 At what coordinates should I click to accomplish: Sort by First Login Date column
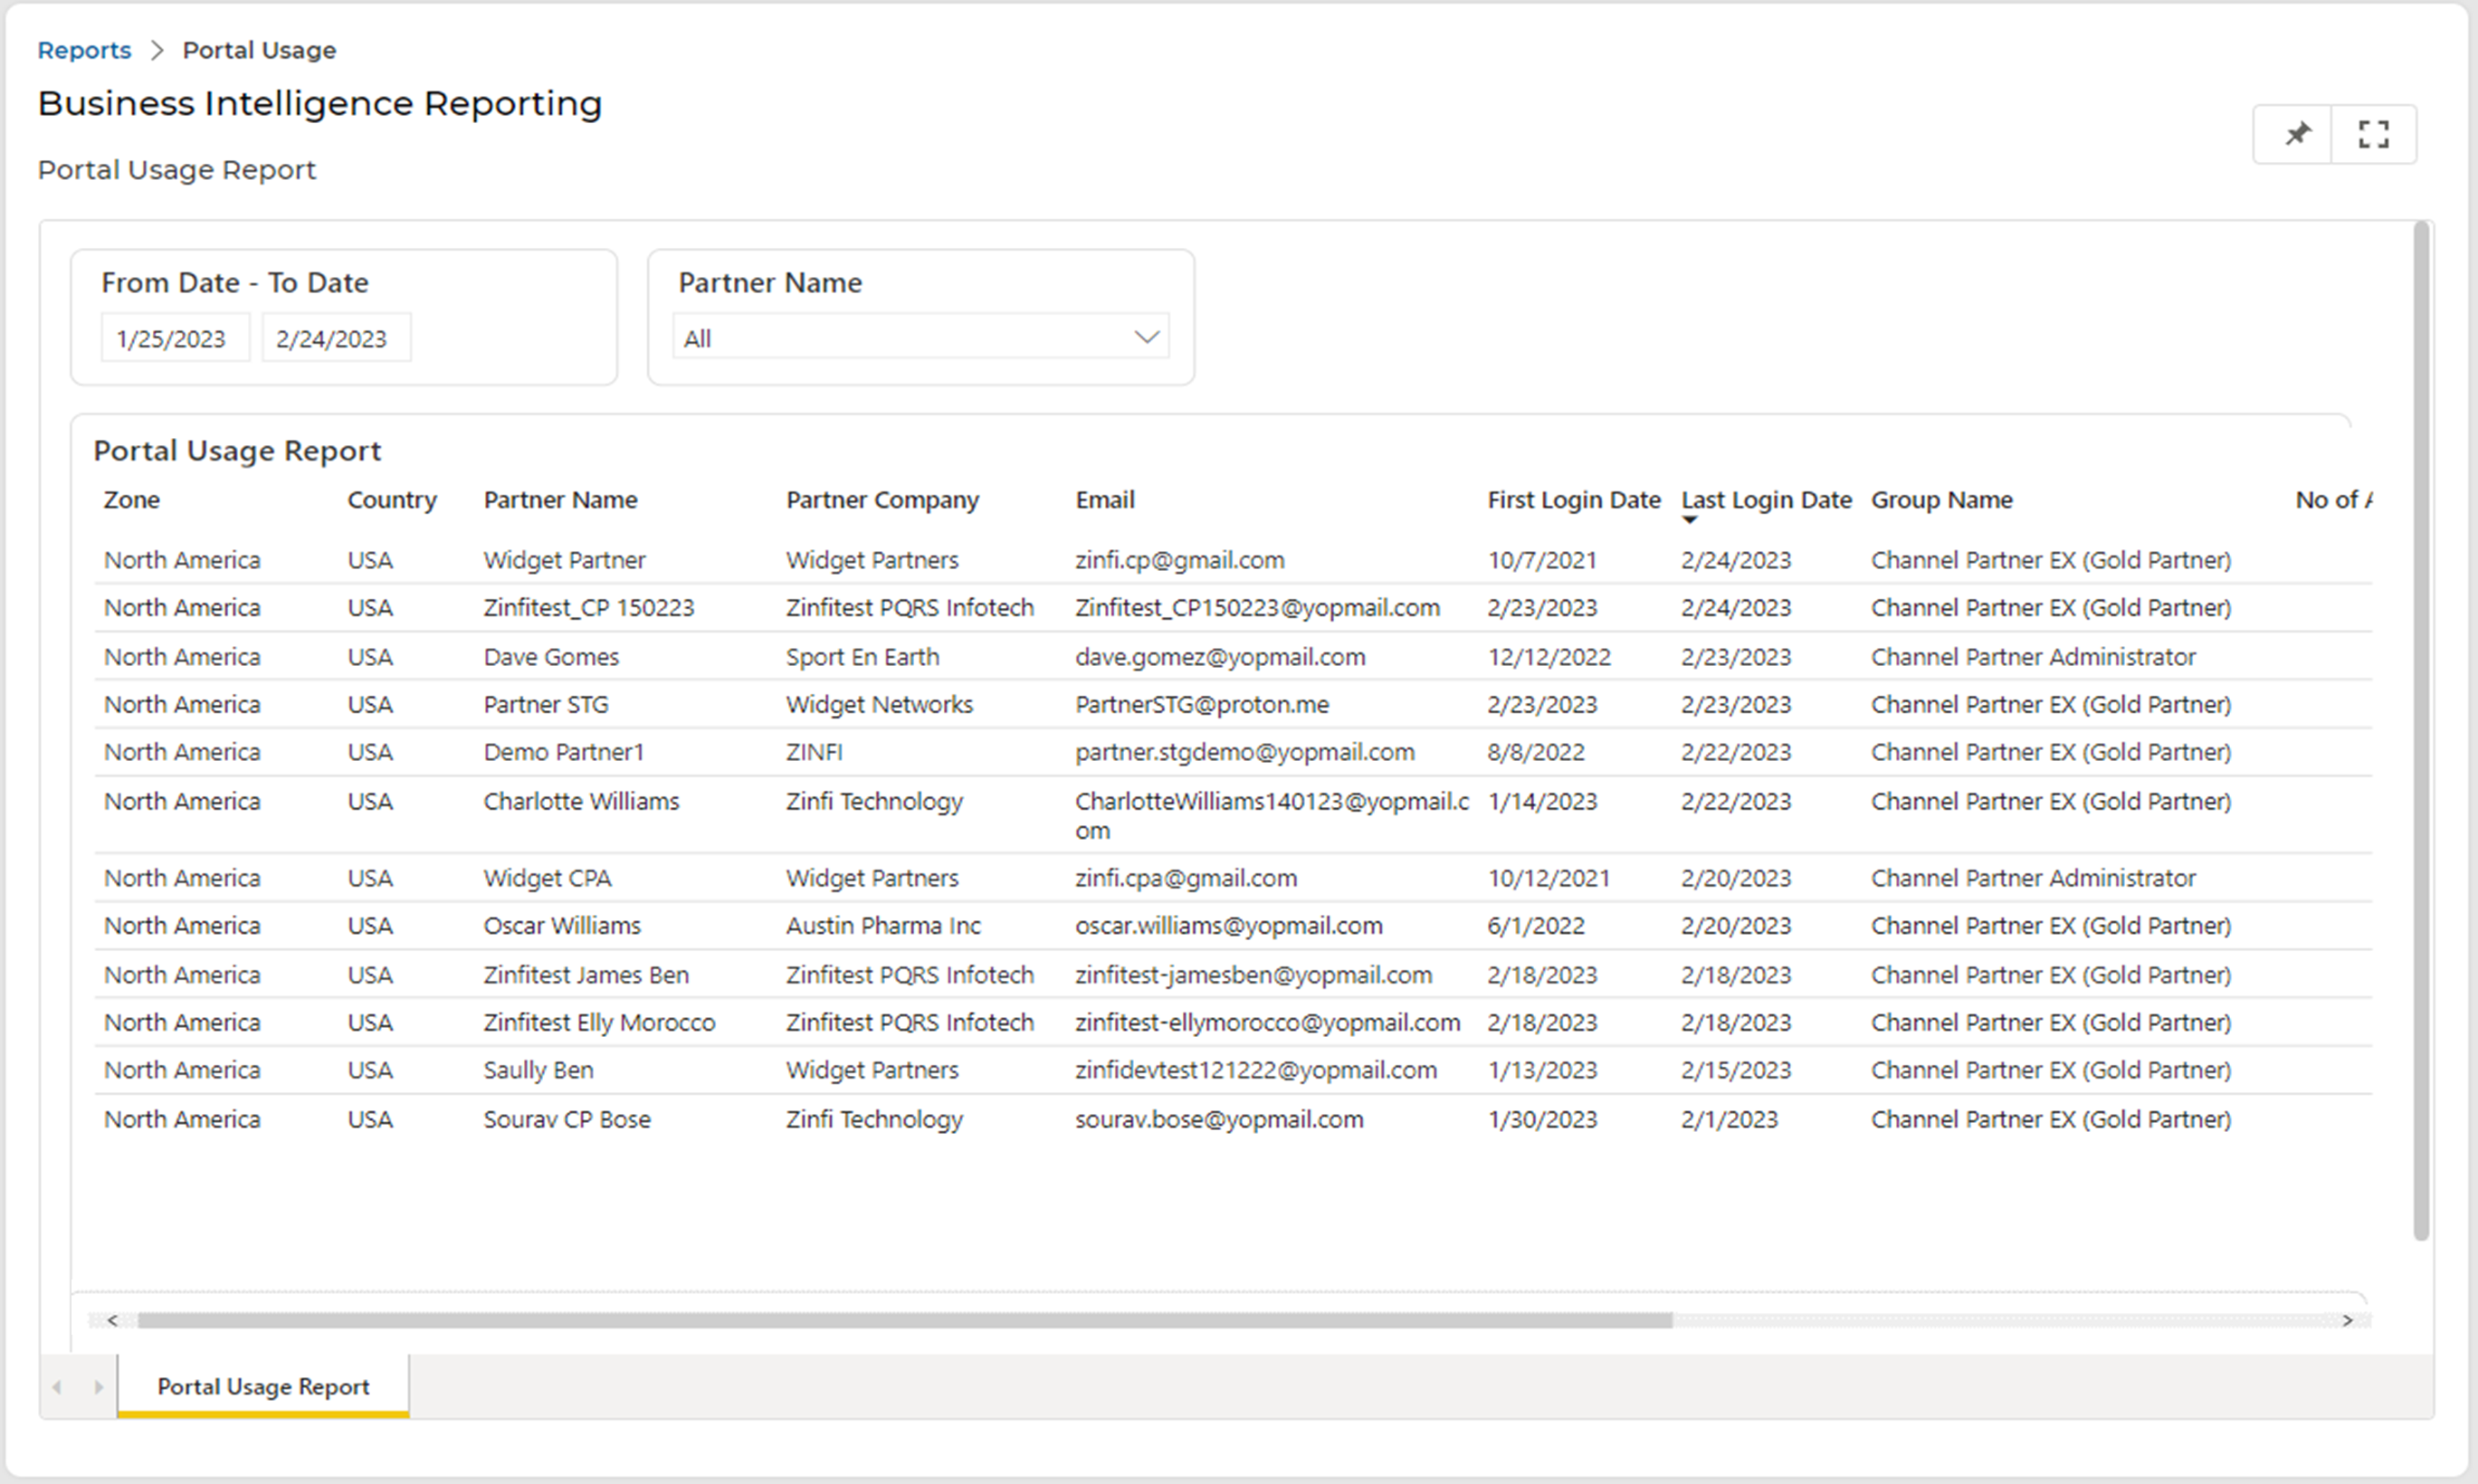click(x=1573, y=500)
